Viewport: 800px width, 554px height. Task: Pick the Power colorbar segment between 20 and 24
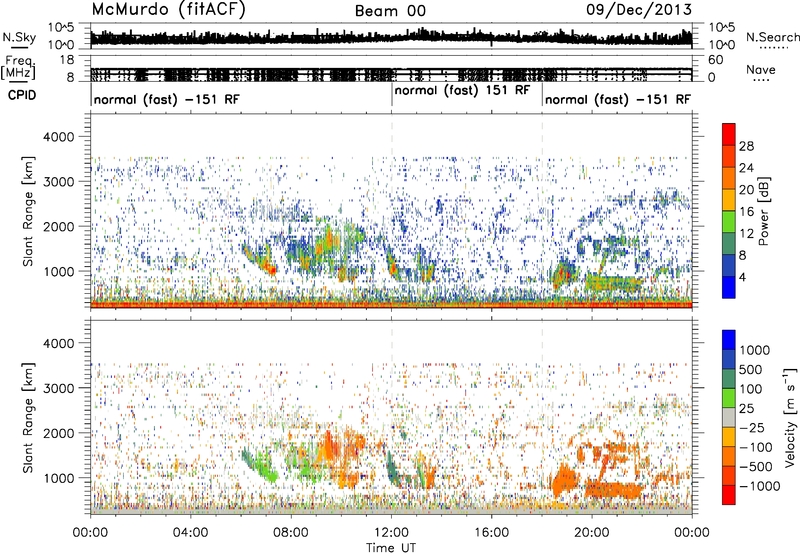(x=729, y=179)
